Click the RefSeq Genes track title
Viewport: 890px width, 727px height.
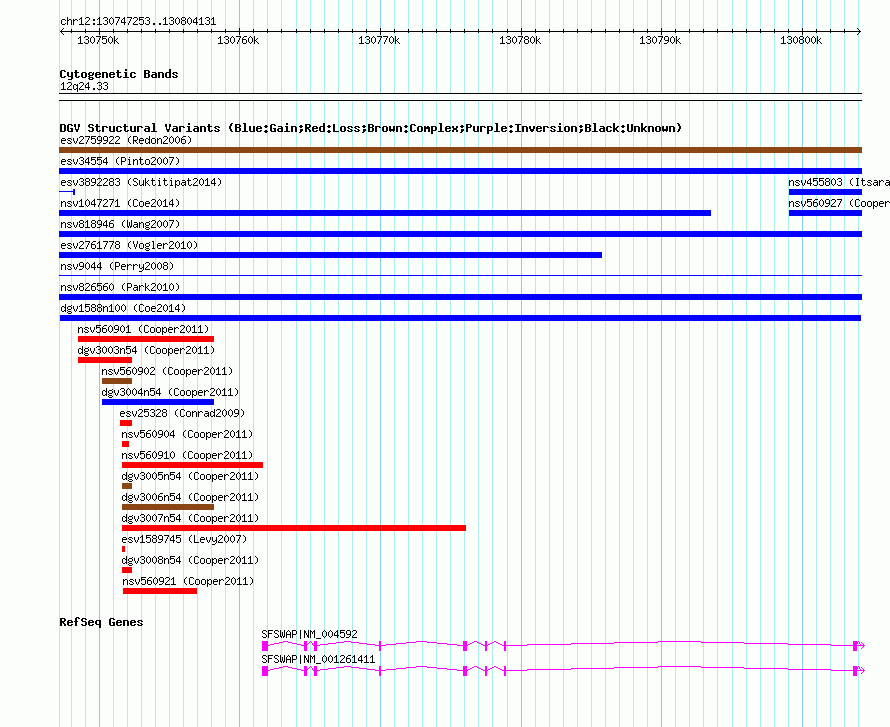tap(101, 622)
